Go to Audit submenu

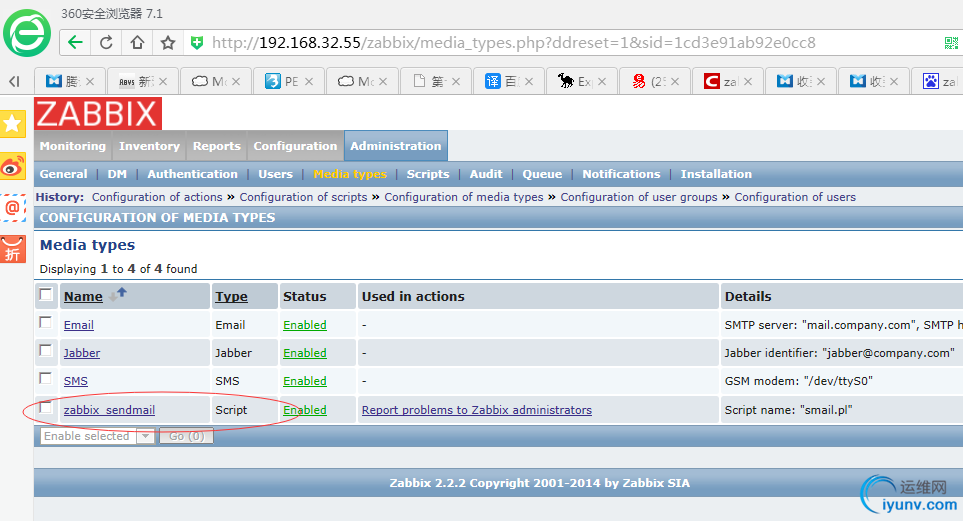486,174
